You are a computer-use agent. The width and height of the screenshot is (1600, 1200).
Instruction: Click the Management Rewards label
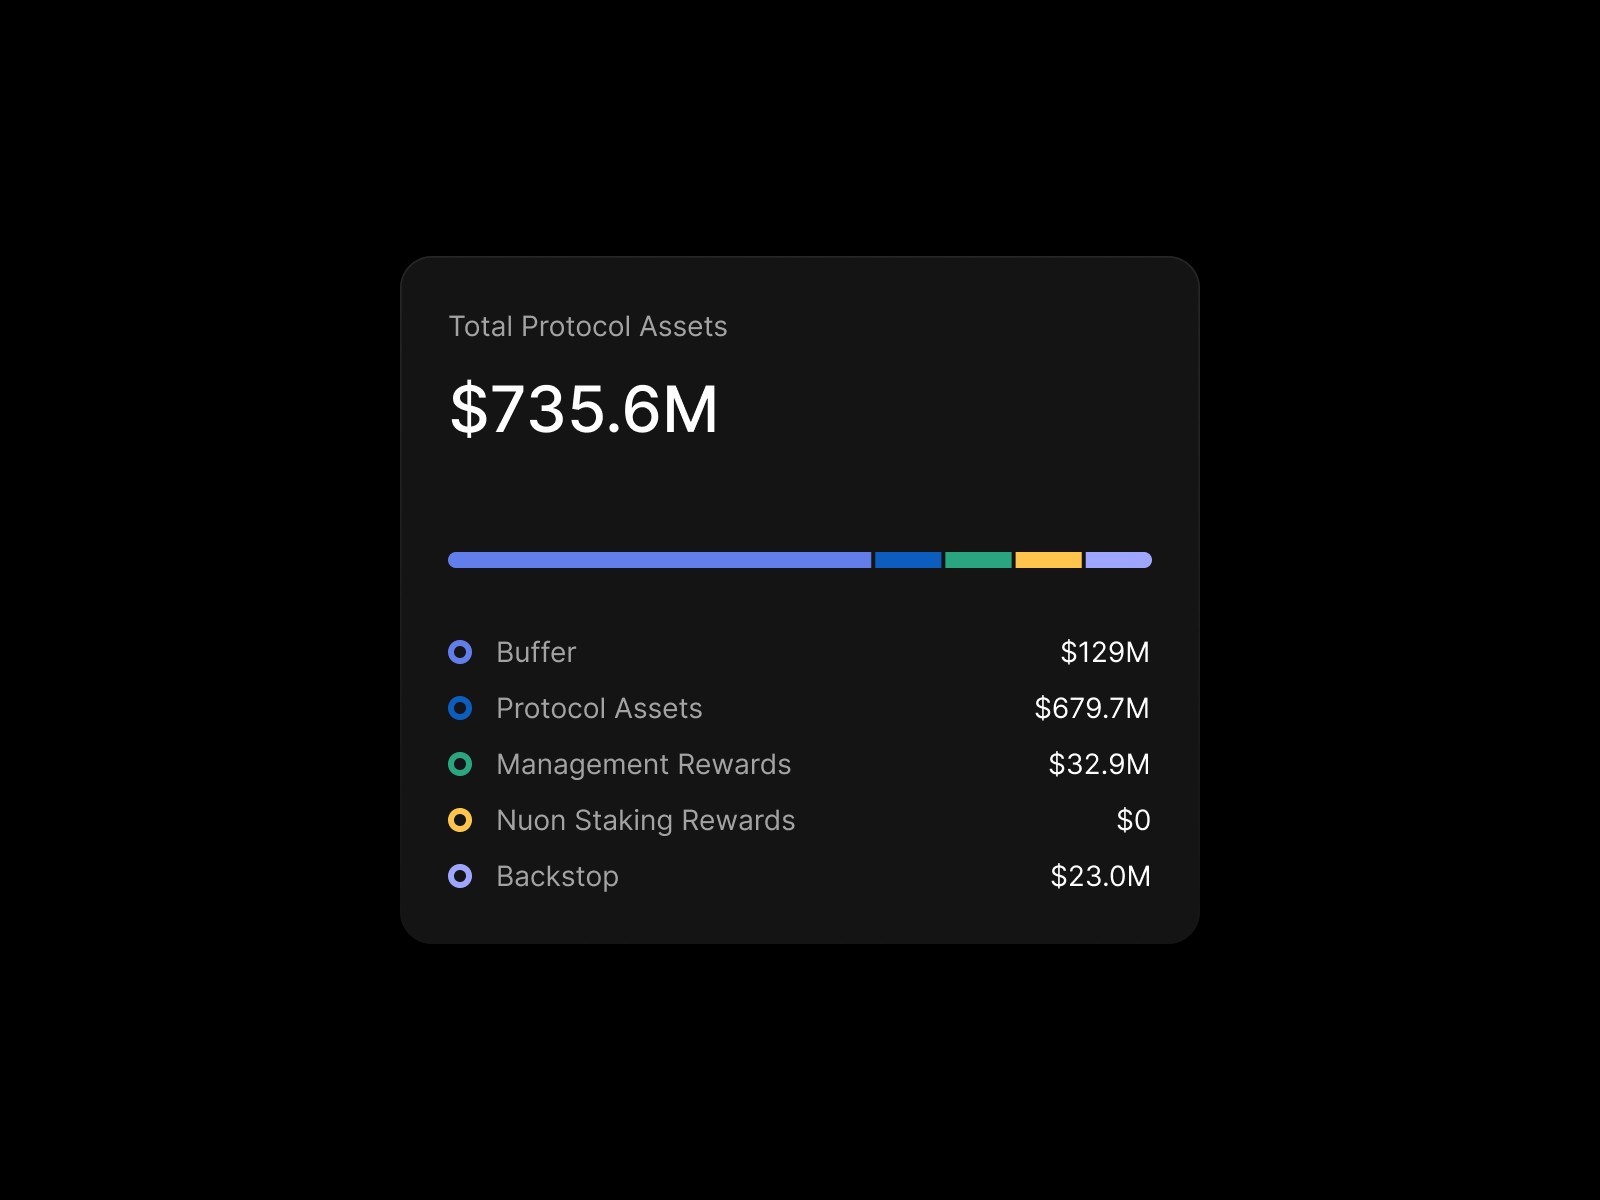tap(644, 764)
